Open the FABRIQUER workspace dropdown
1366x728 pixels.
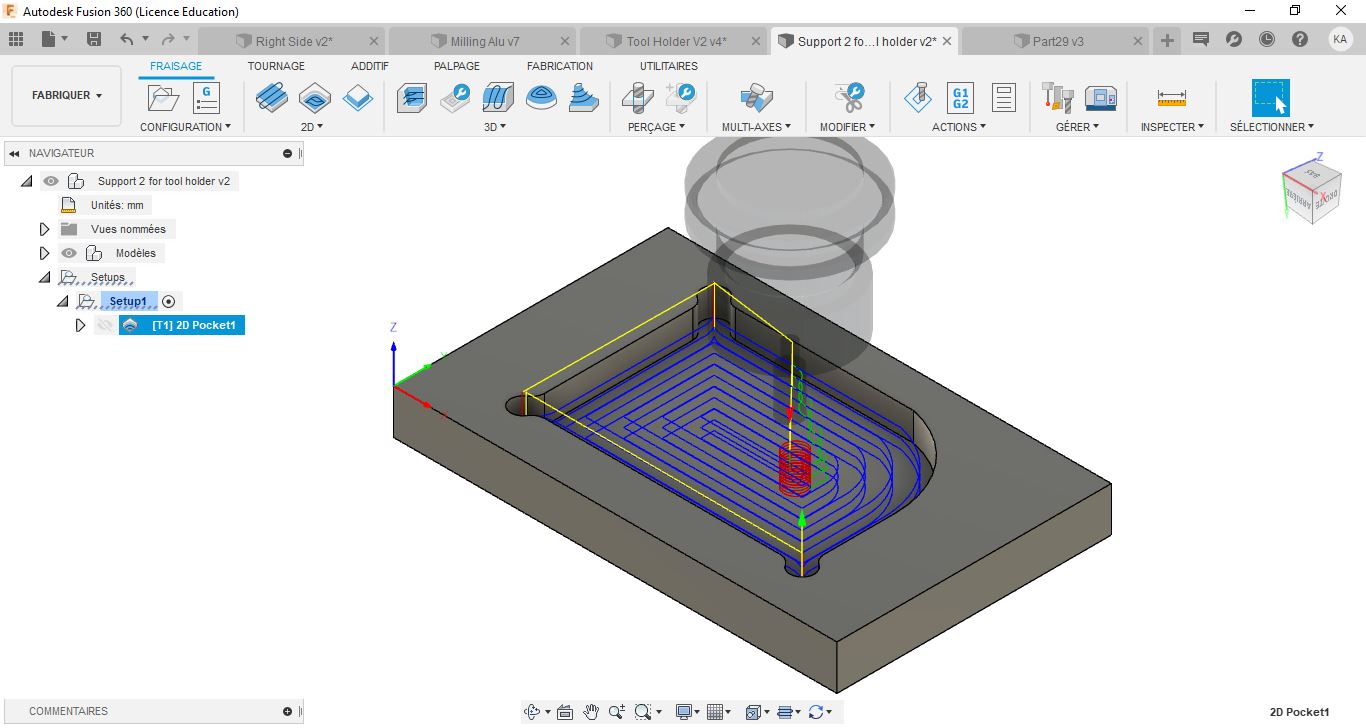(x=67, y=95)
